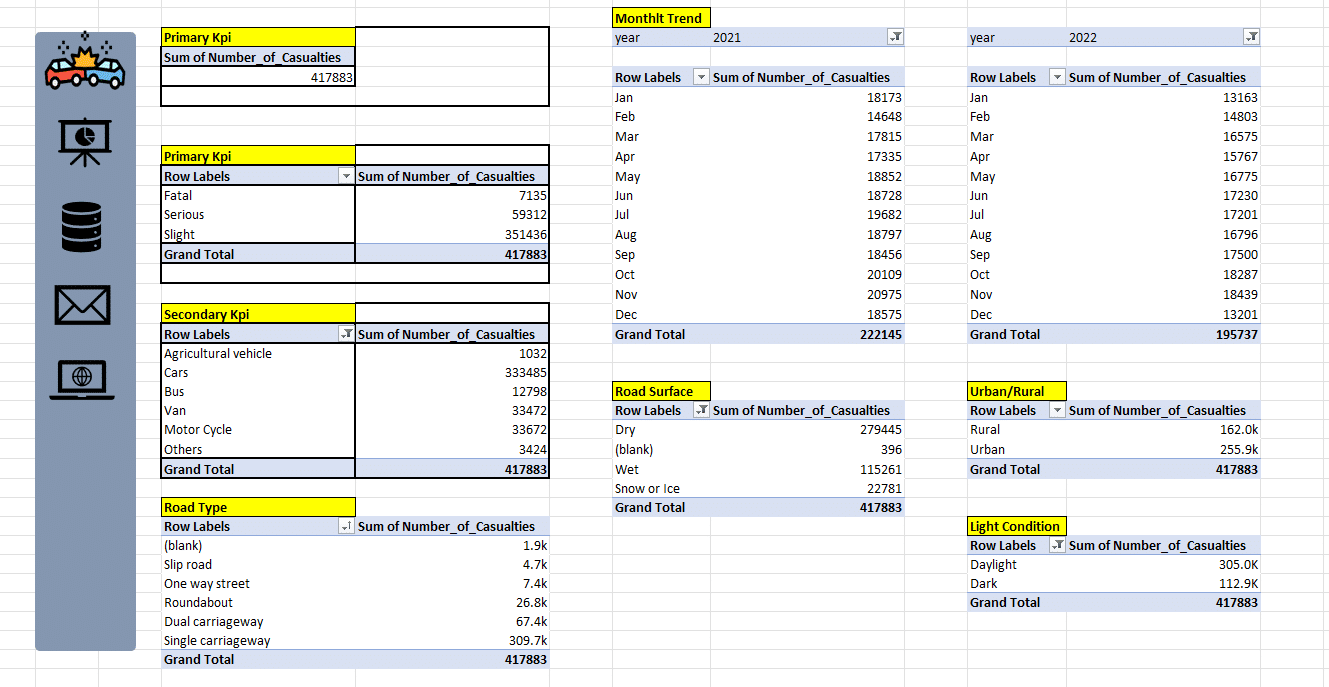Click the 'Snow or Ice' row label
The width and height of the screenshot is (1329, 687).
[x=647, y=488]
